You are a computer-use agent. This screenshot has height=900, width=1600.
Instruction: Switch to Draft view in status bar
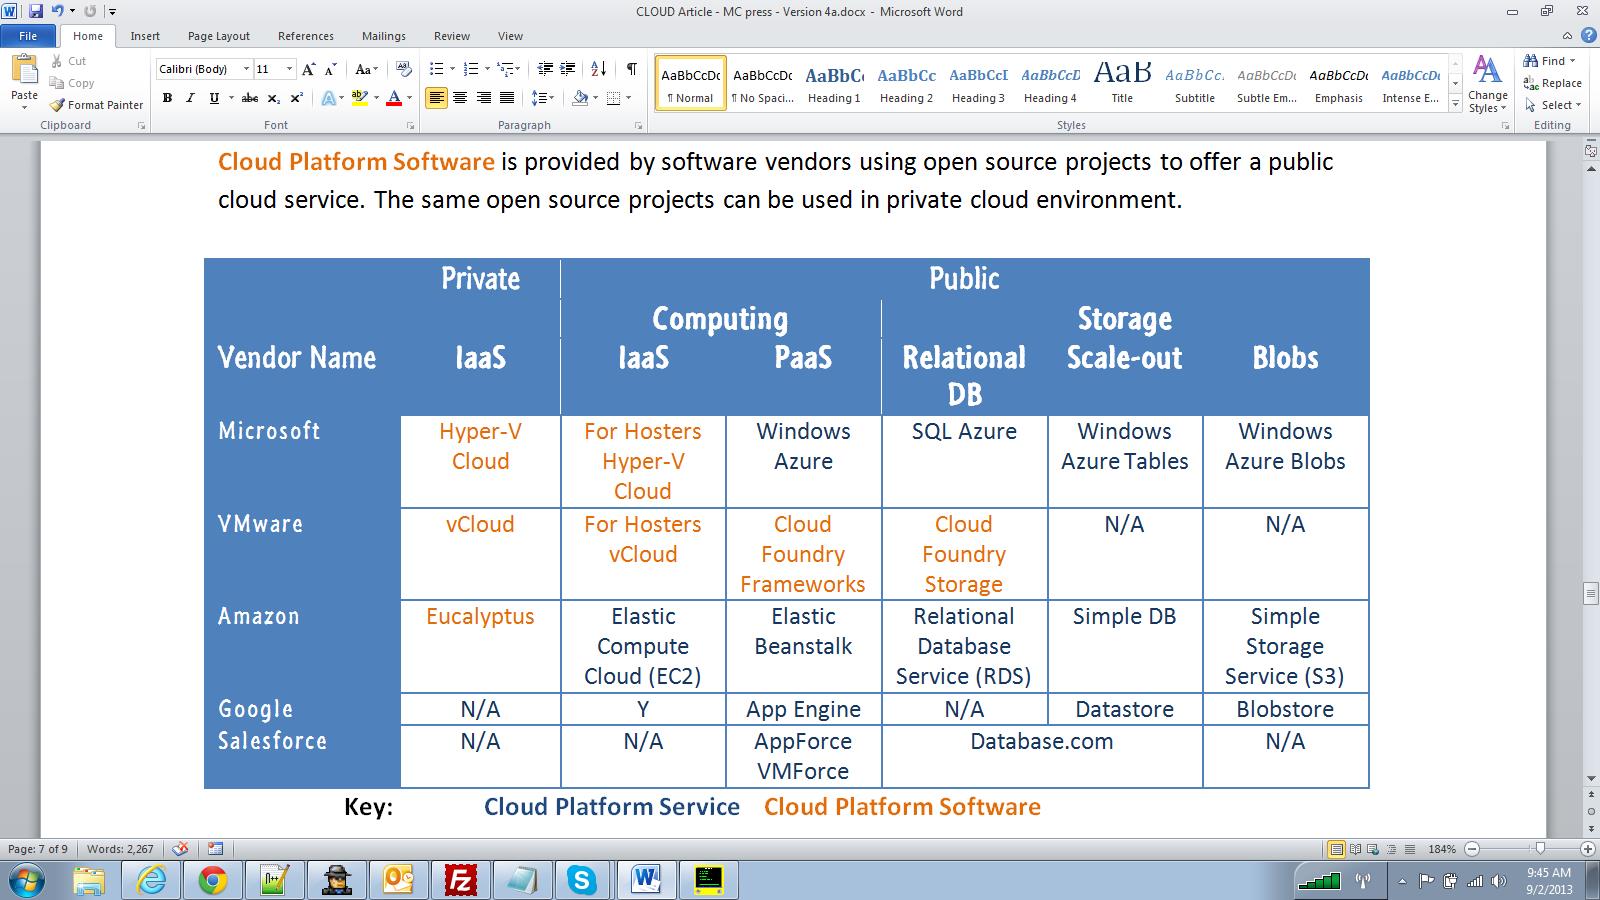coord(1409,849)
